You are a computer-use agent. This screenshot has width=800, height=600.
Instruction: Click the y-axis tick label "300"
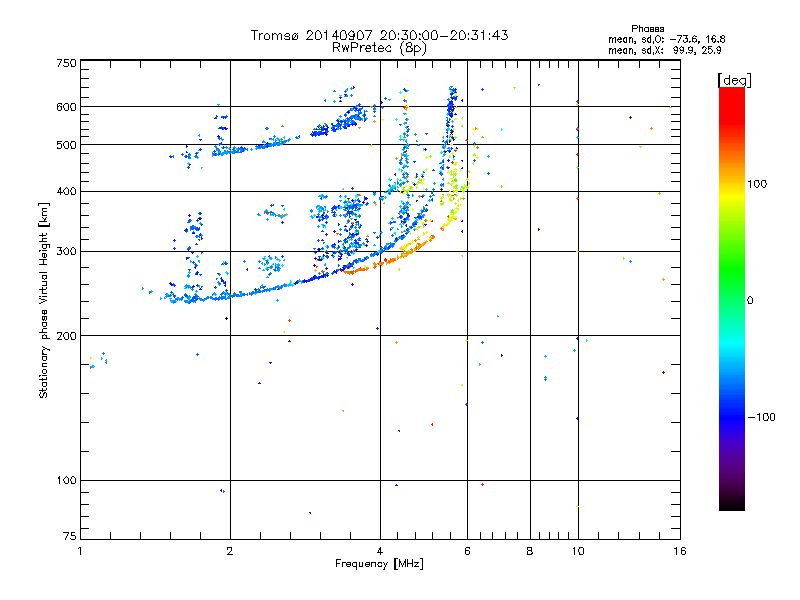click(x=66, y=252)
